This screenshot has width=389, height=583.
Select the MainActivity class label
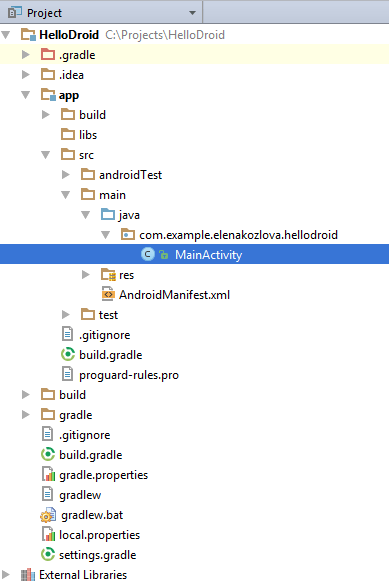click(209, 255)
